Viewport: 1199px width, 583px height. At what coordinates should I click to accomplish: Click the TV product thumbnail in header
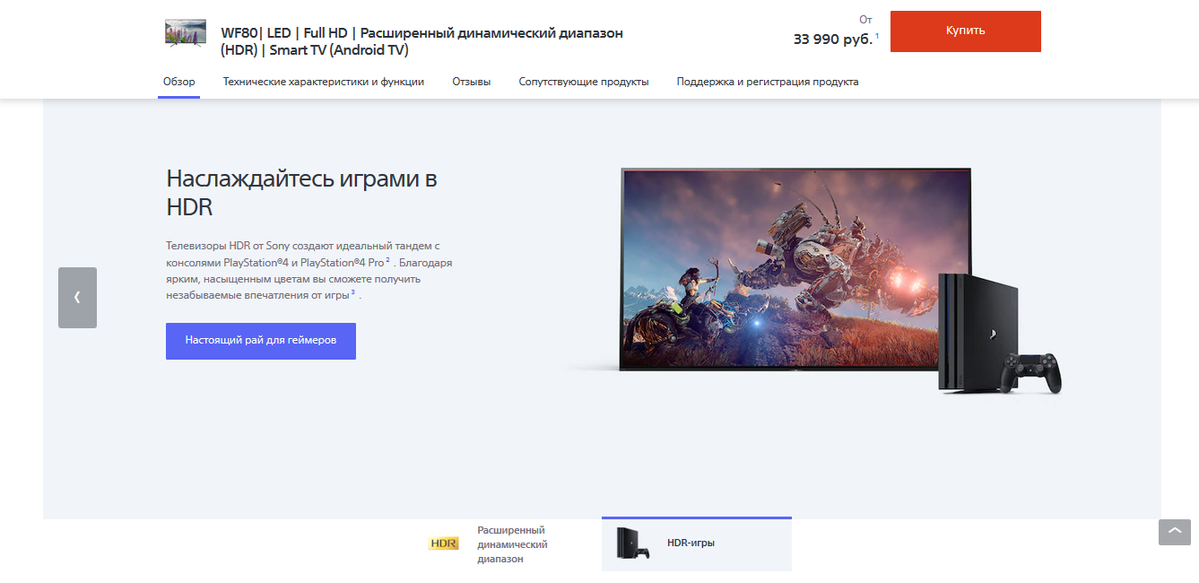pyautogui.click(x=185, y=32)
